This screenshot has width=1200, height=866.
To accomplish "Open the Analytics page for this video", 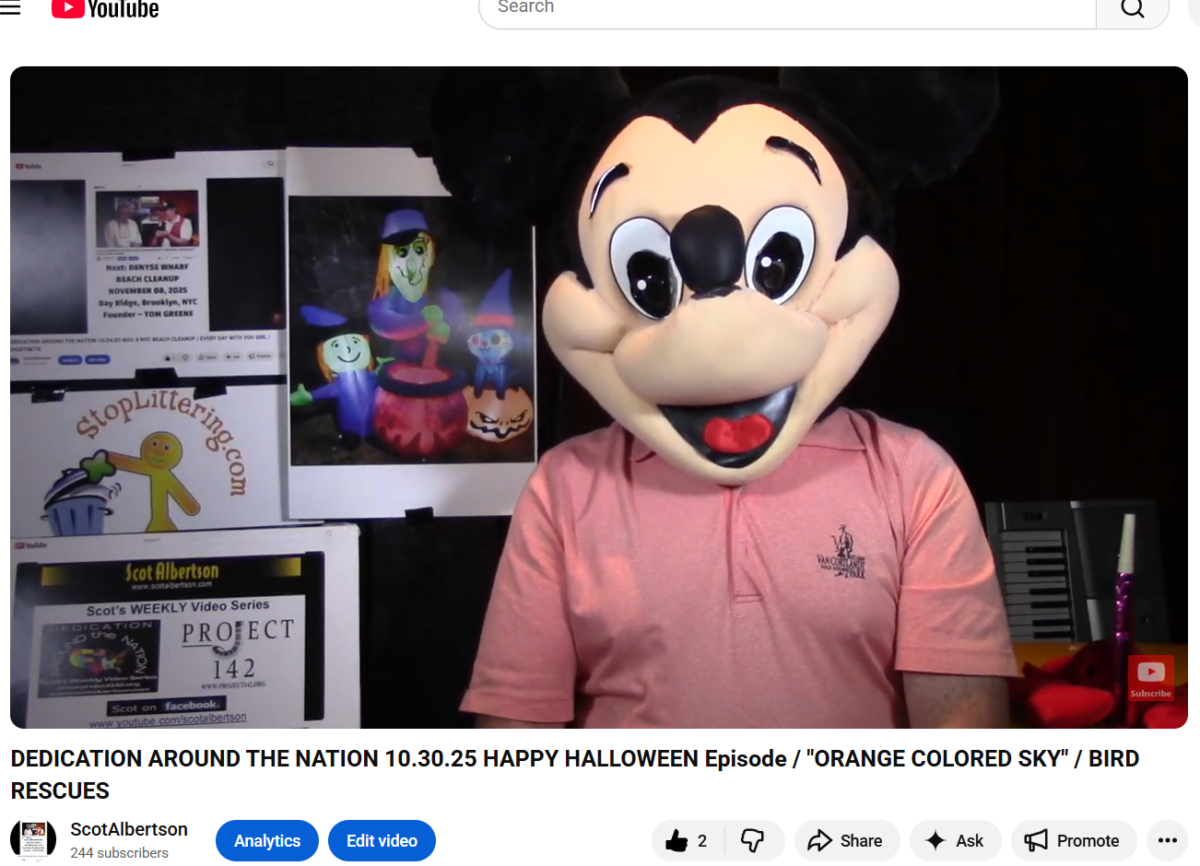I will [267, 841].
